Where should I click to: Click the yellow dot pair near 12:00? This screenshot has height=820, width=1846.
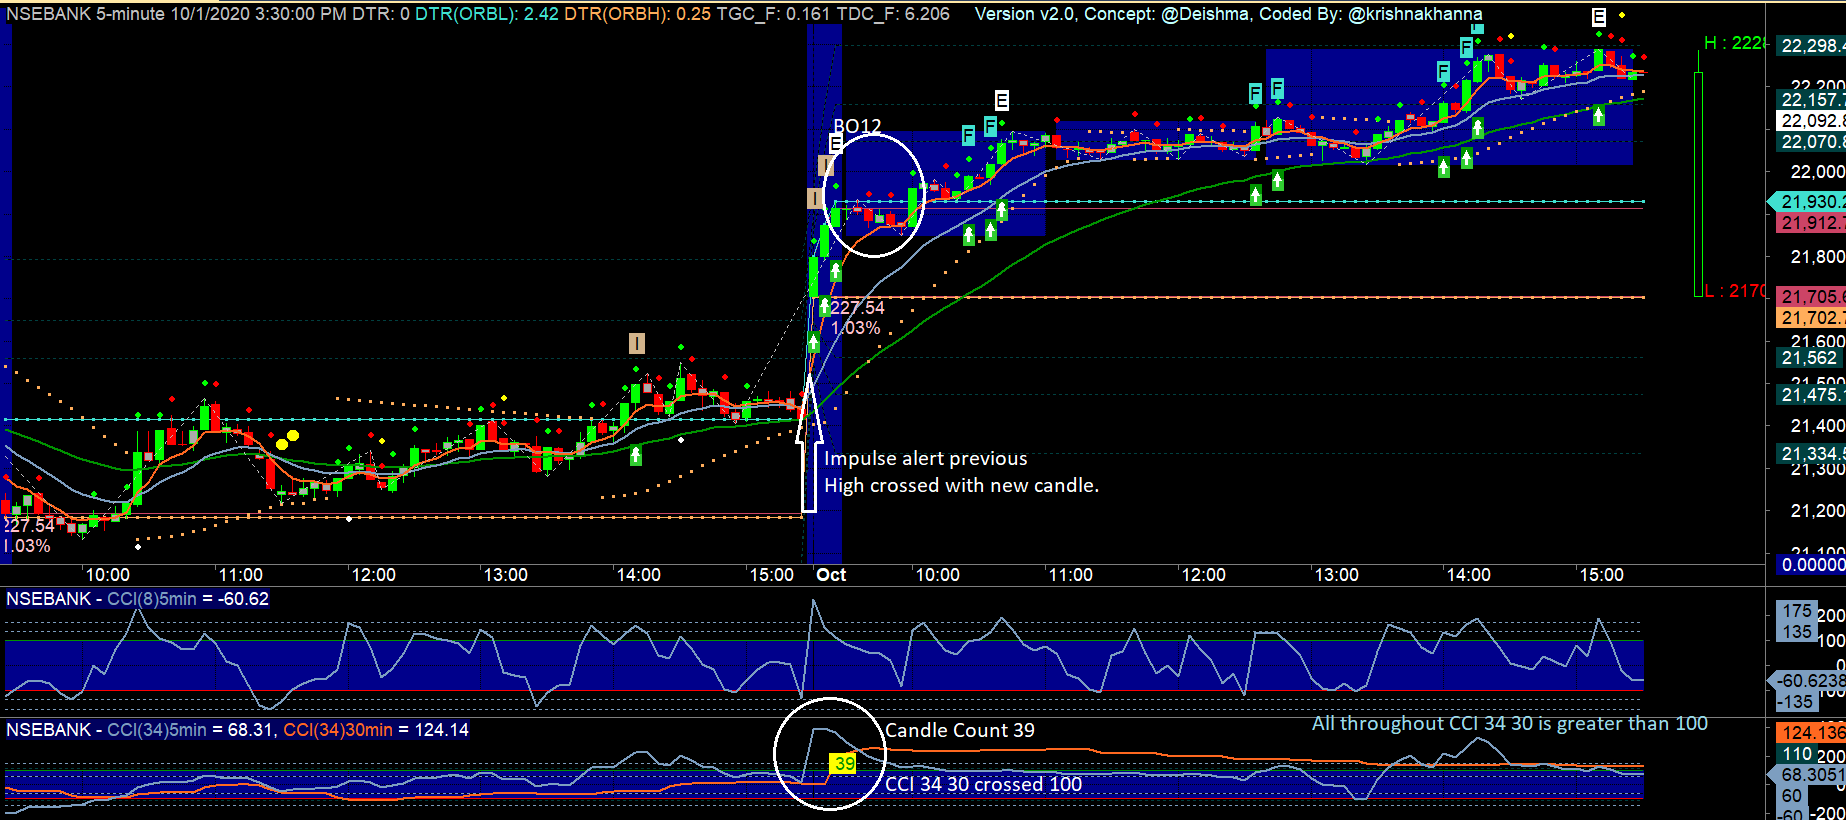(287, 439)
